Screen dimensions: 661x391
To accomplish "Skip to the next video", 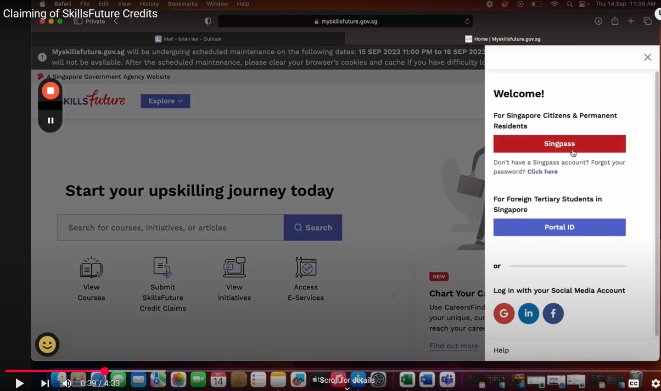I will (45, 383).
